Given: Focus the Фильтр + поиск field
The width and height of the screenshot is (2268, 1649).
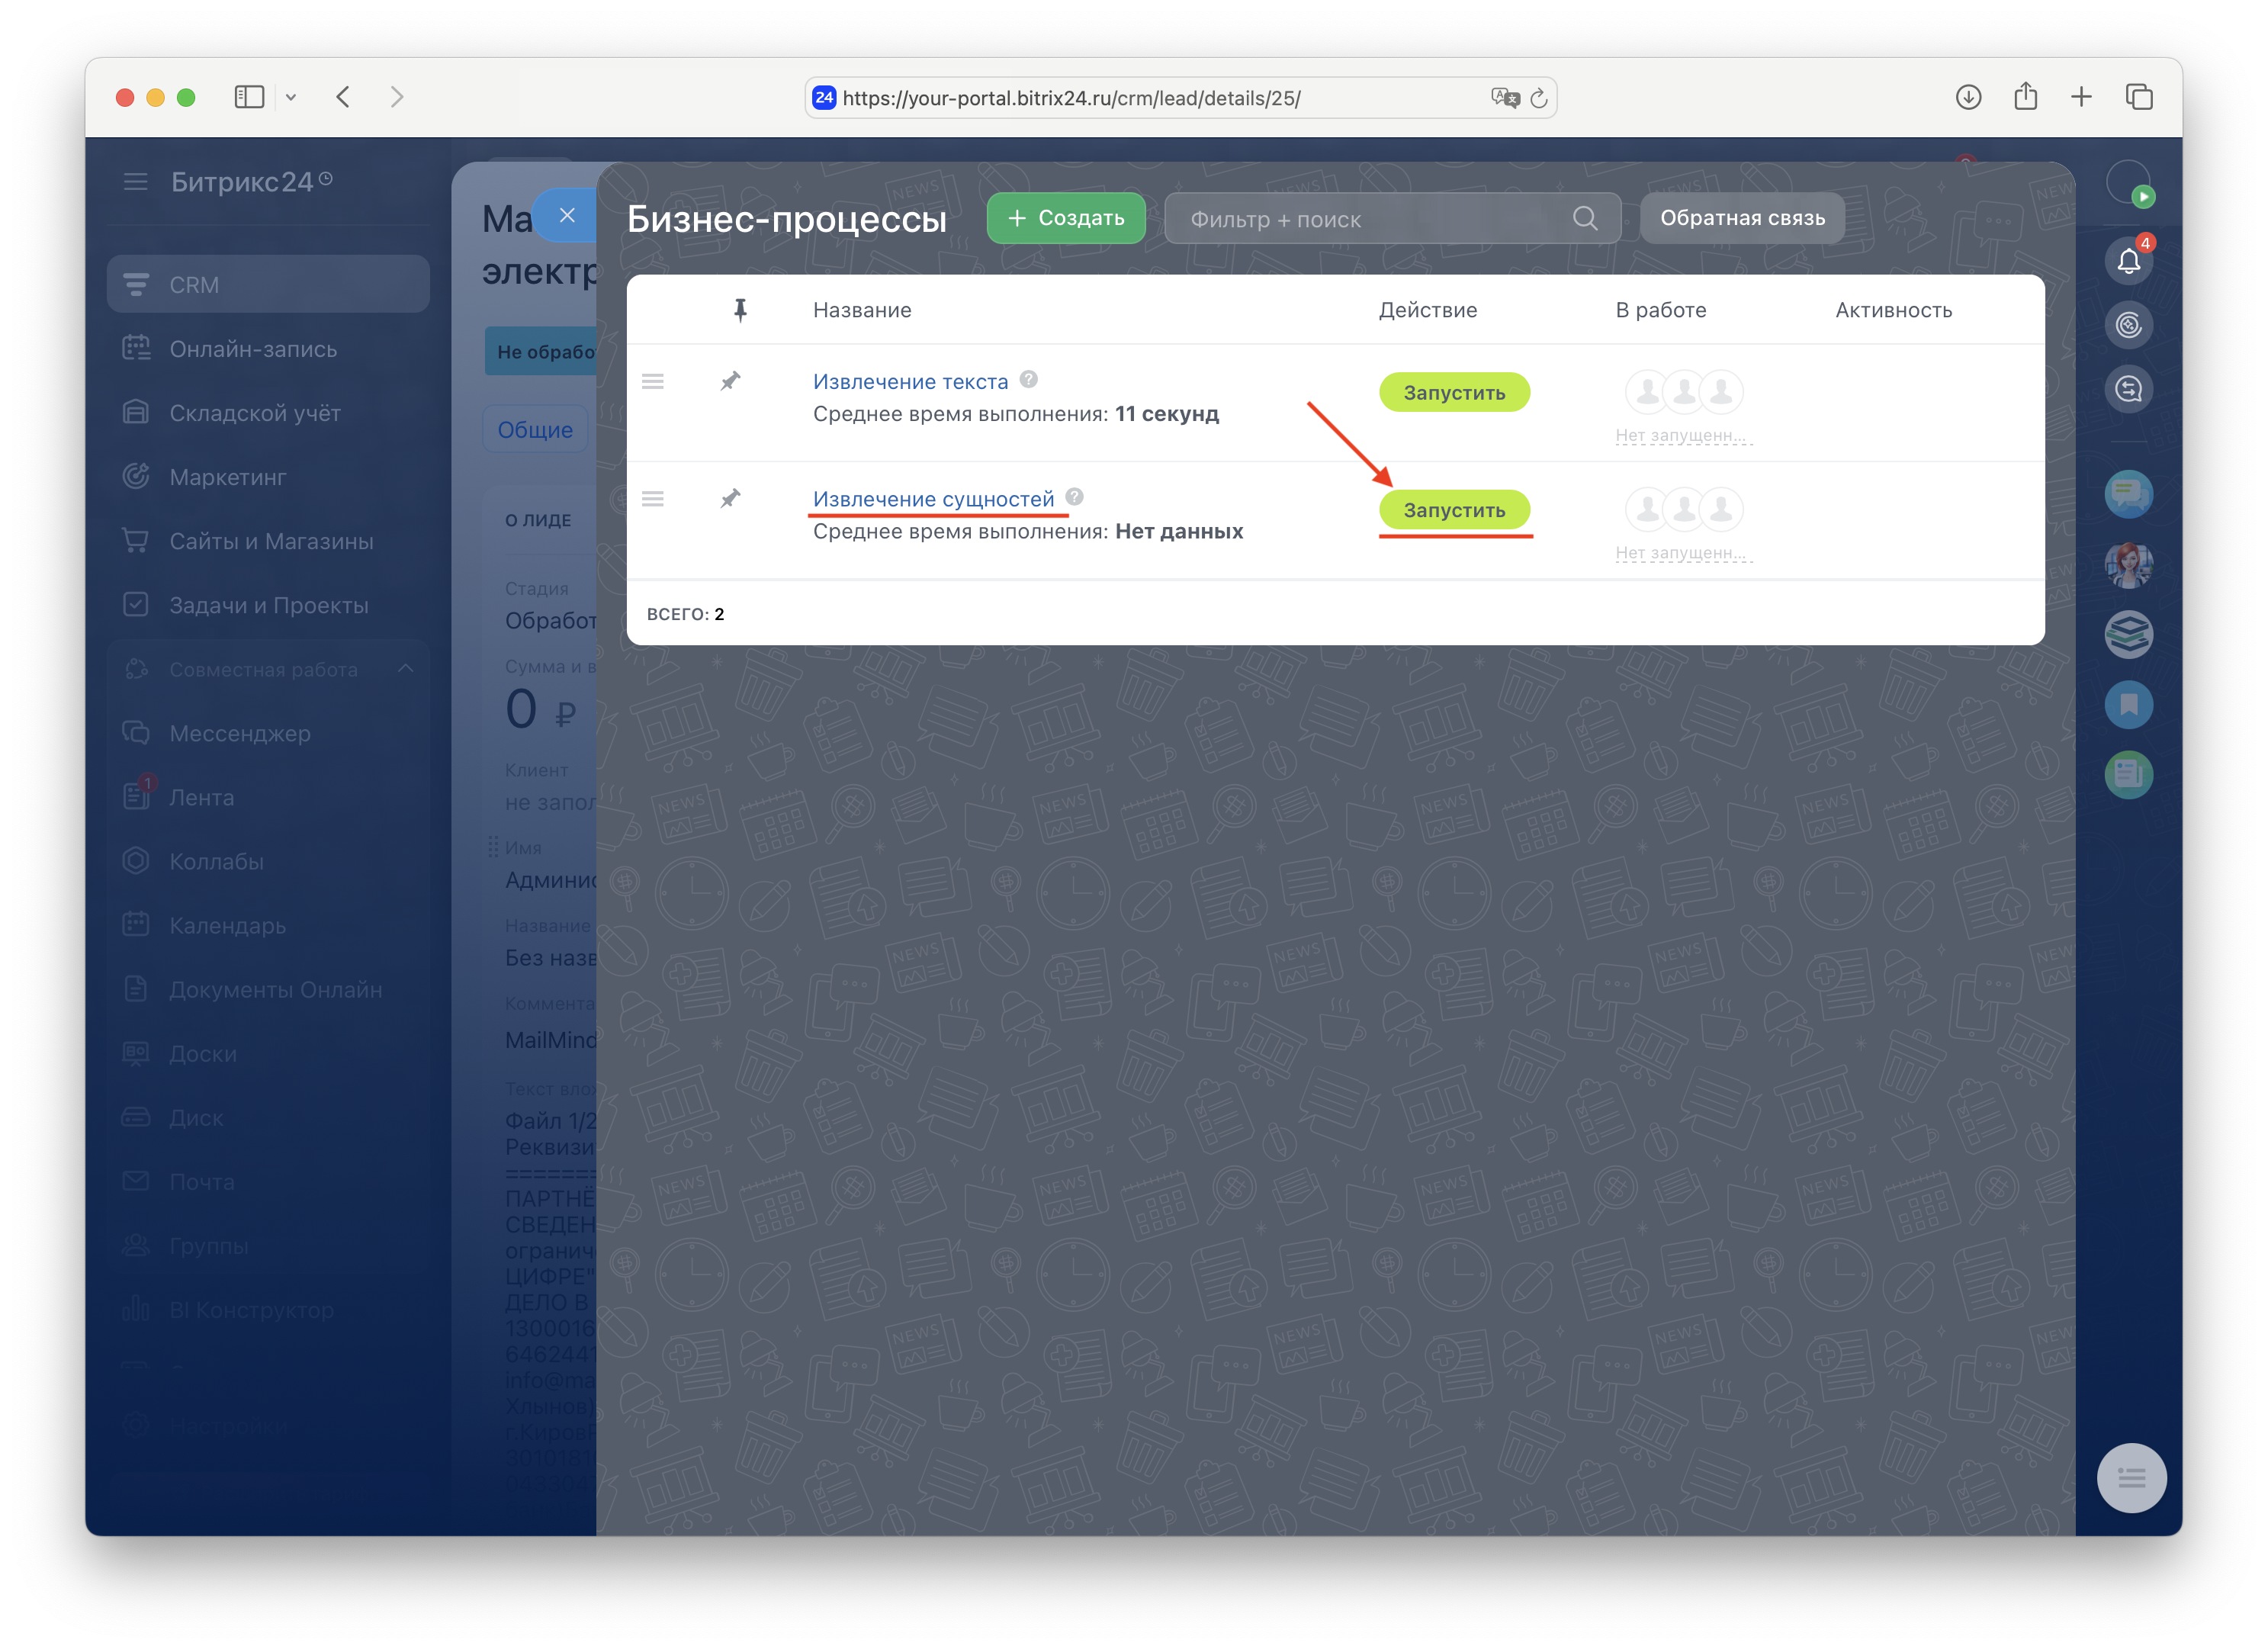Looking at the screenshot, I should coord(1370,219).
